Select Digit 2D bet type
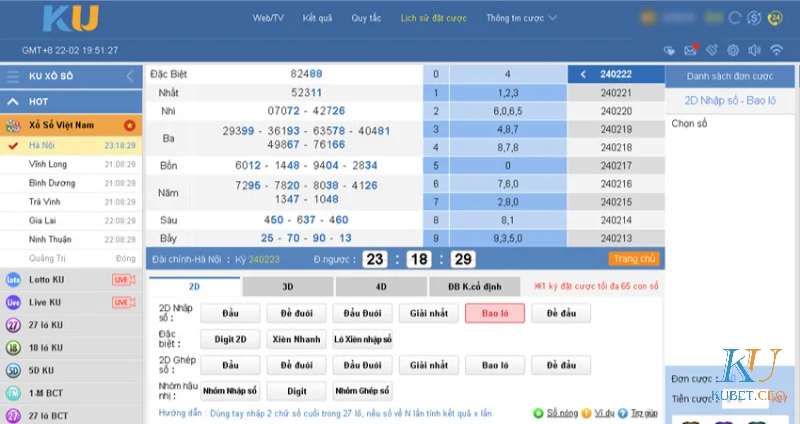 pyautogui.click(x=231, y=339)
